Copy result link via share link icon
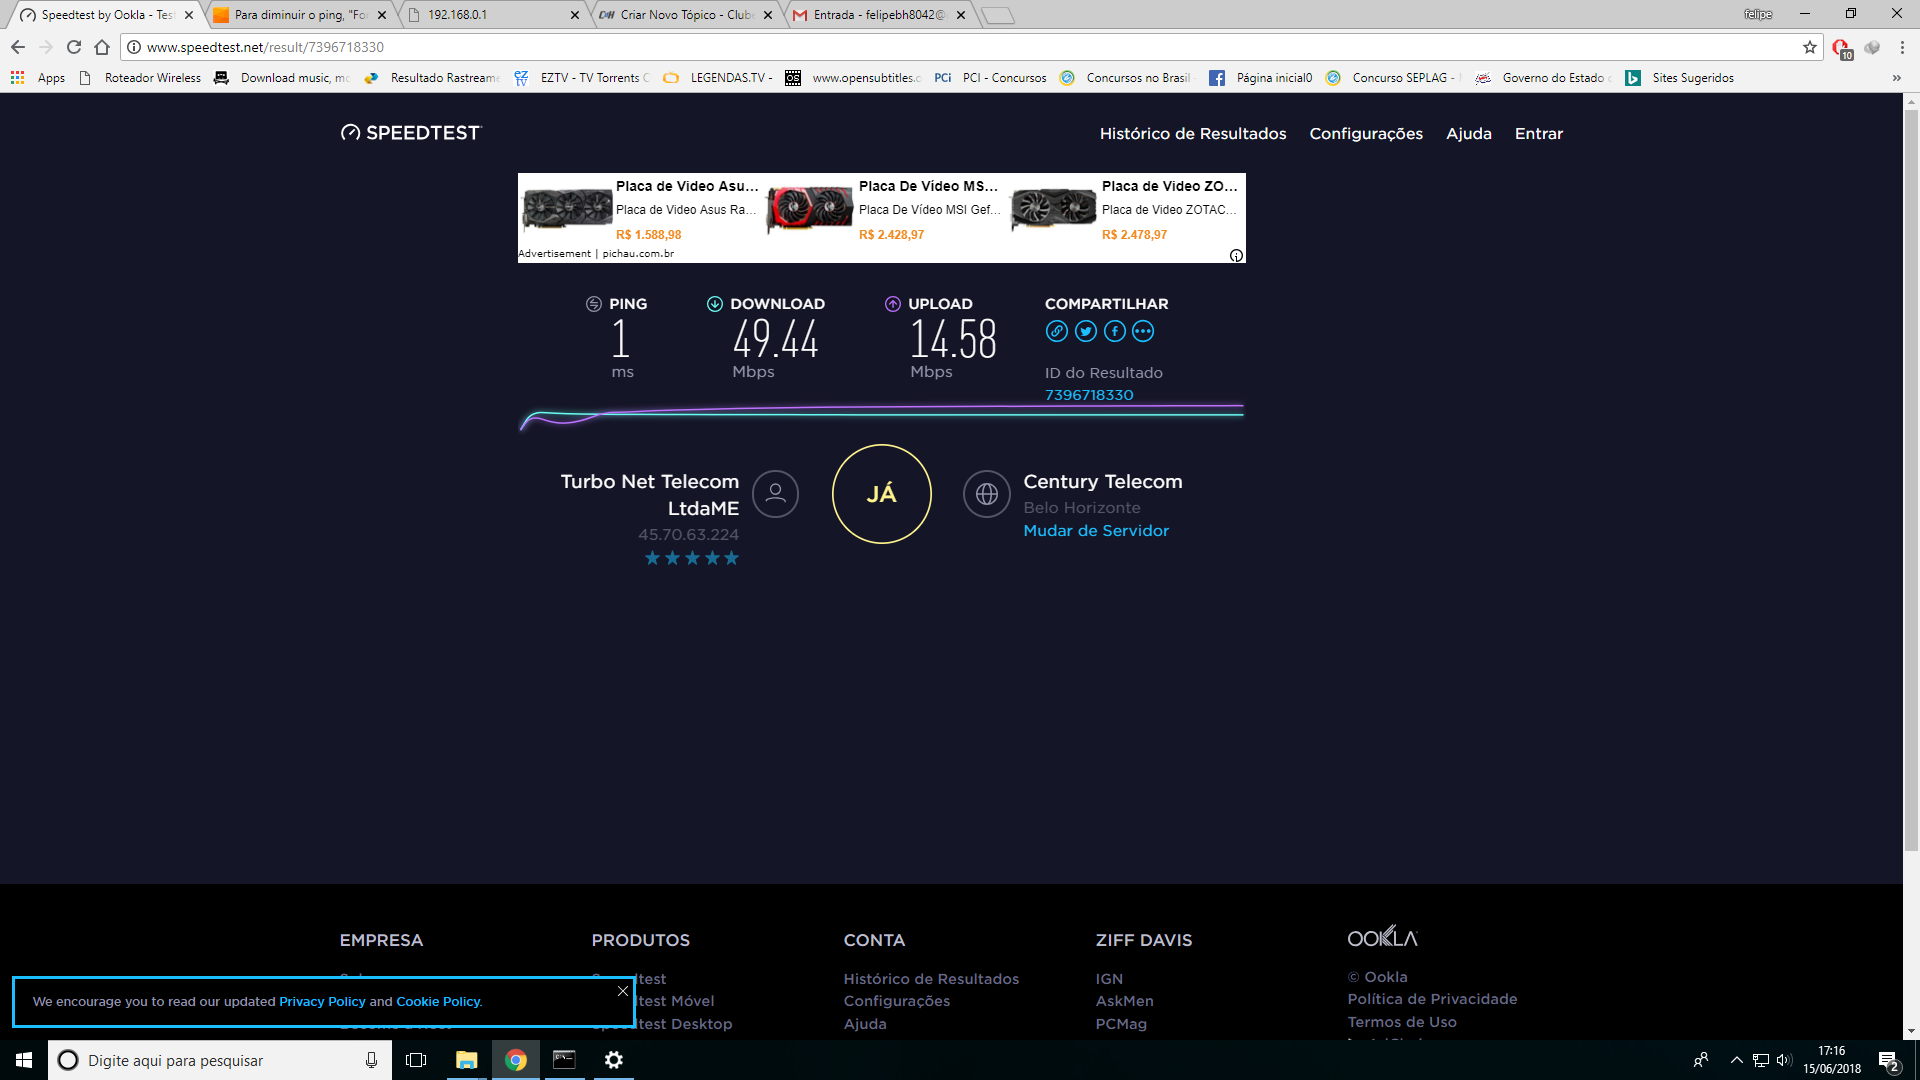Screen dimensions: 1920x1080 point(1056,331)
